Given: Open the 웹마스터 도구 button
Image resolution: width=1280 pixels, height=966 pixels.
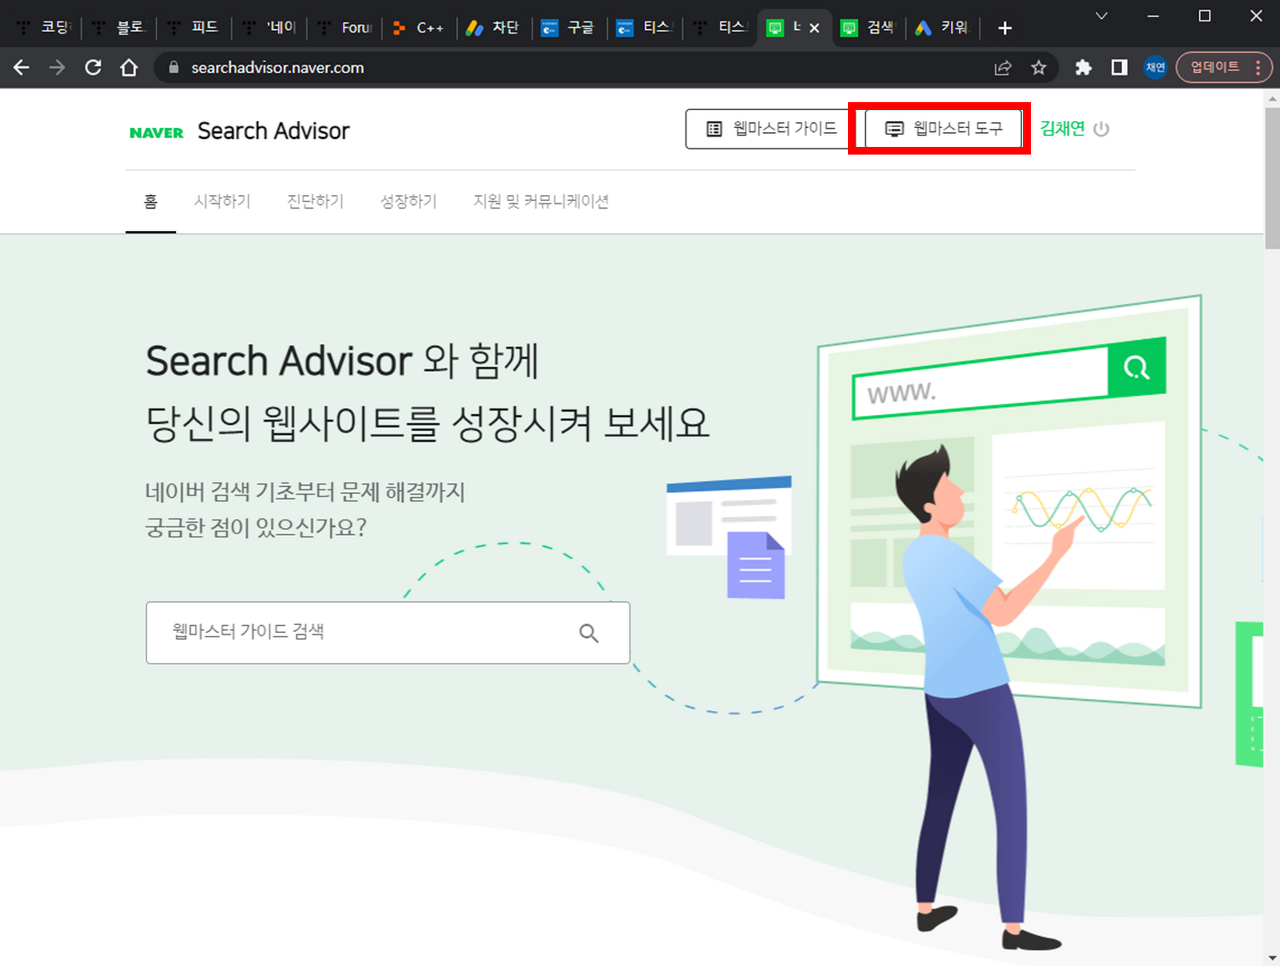Looking at the screenshot, I should [944, 129].
